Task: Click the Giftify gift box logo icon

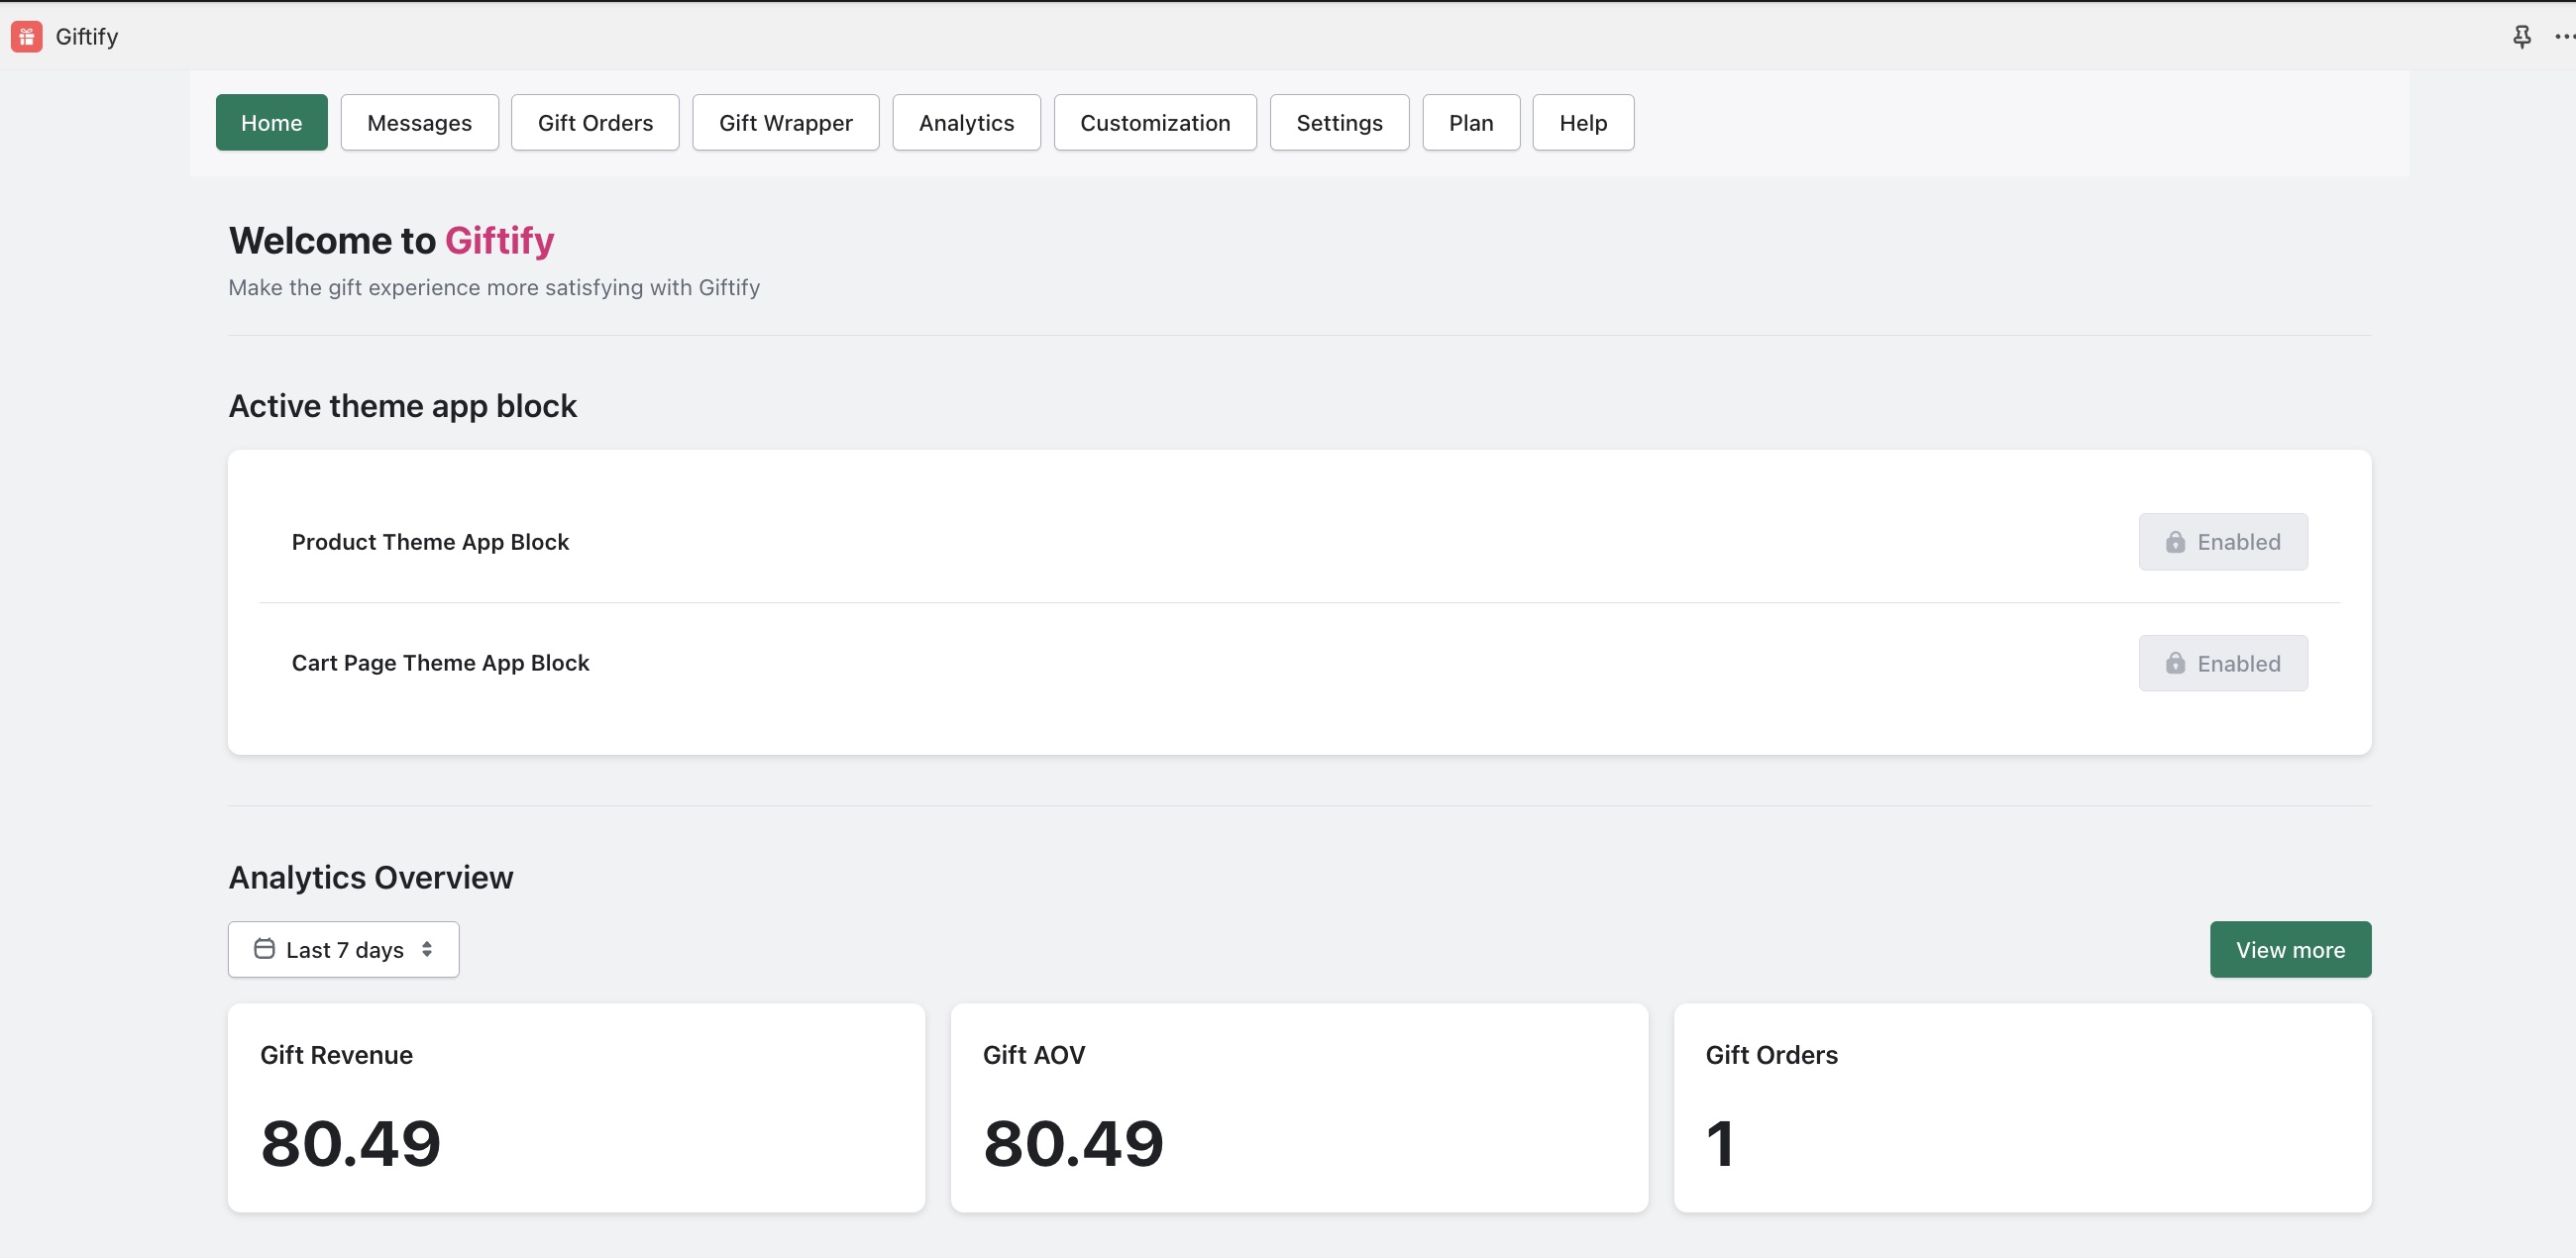Action: [26, 36]
